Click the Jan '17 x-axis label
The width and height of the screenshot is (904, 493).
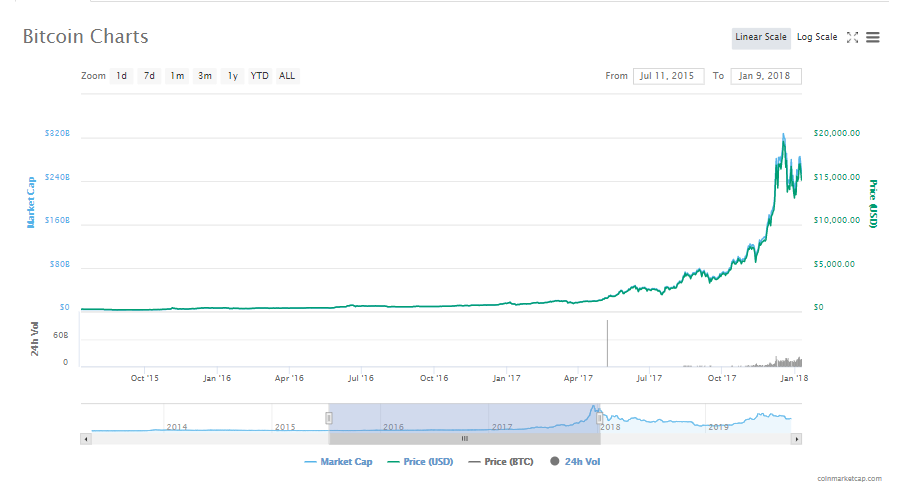tap(506, 378)
